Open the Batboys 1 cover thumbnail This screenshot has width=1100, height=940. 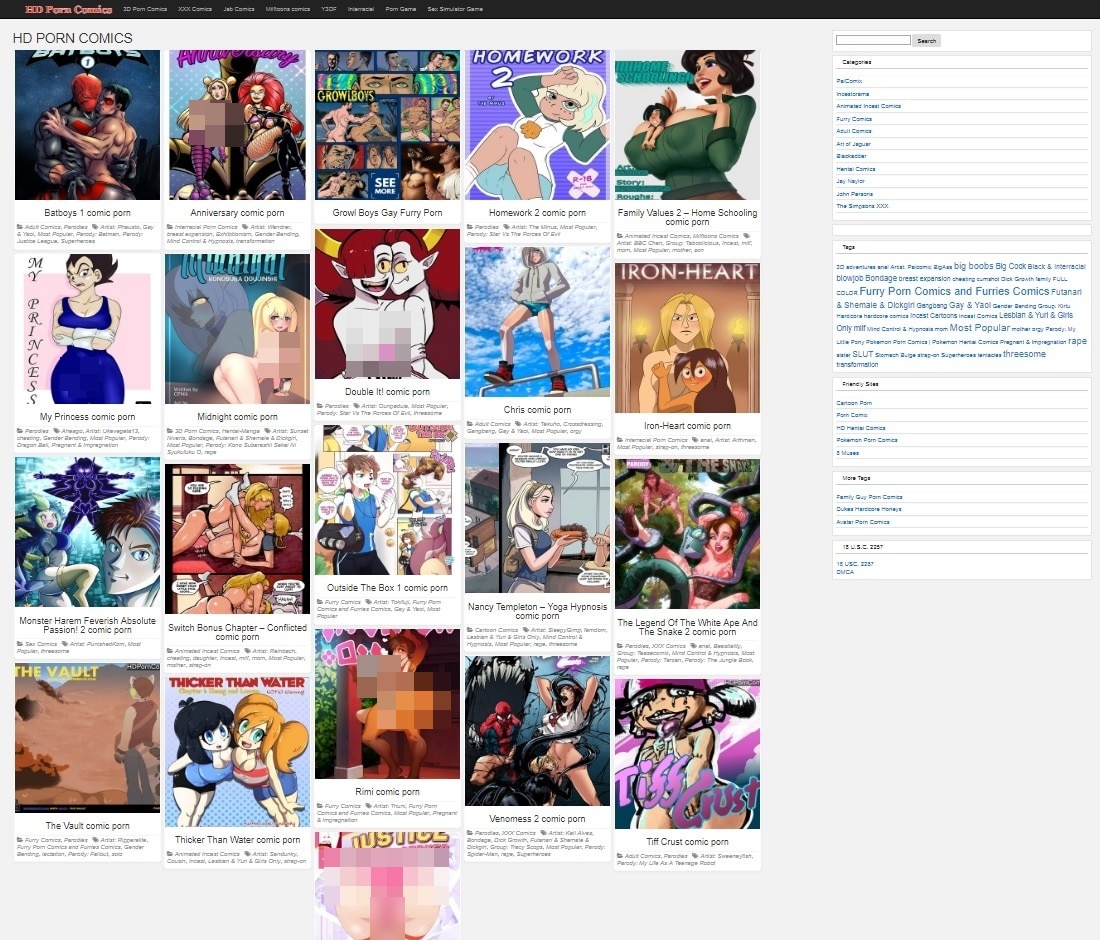pyautogui.click(x=87, y=125)
